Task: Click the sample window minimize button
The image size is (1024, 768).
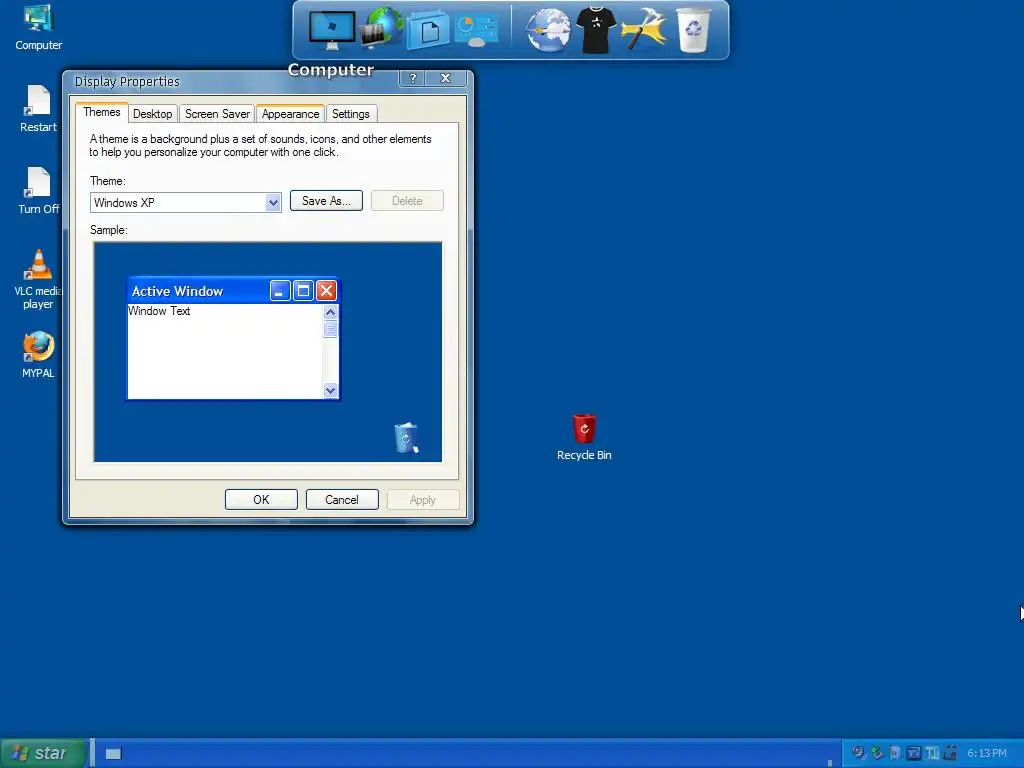Action: [280, 291]
